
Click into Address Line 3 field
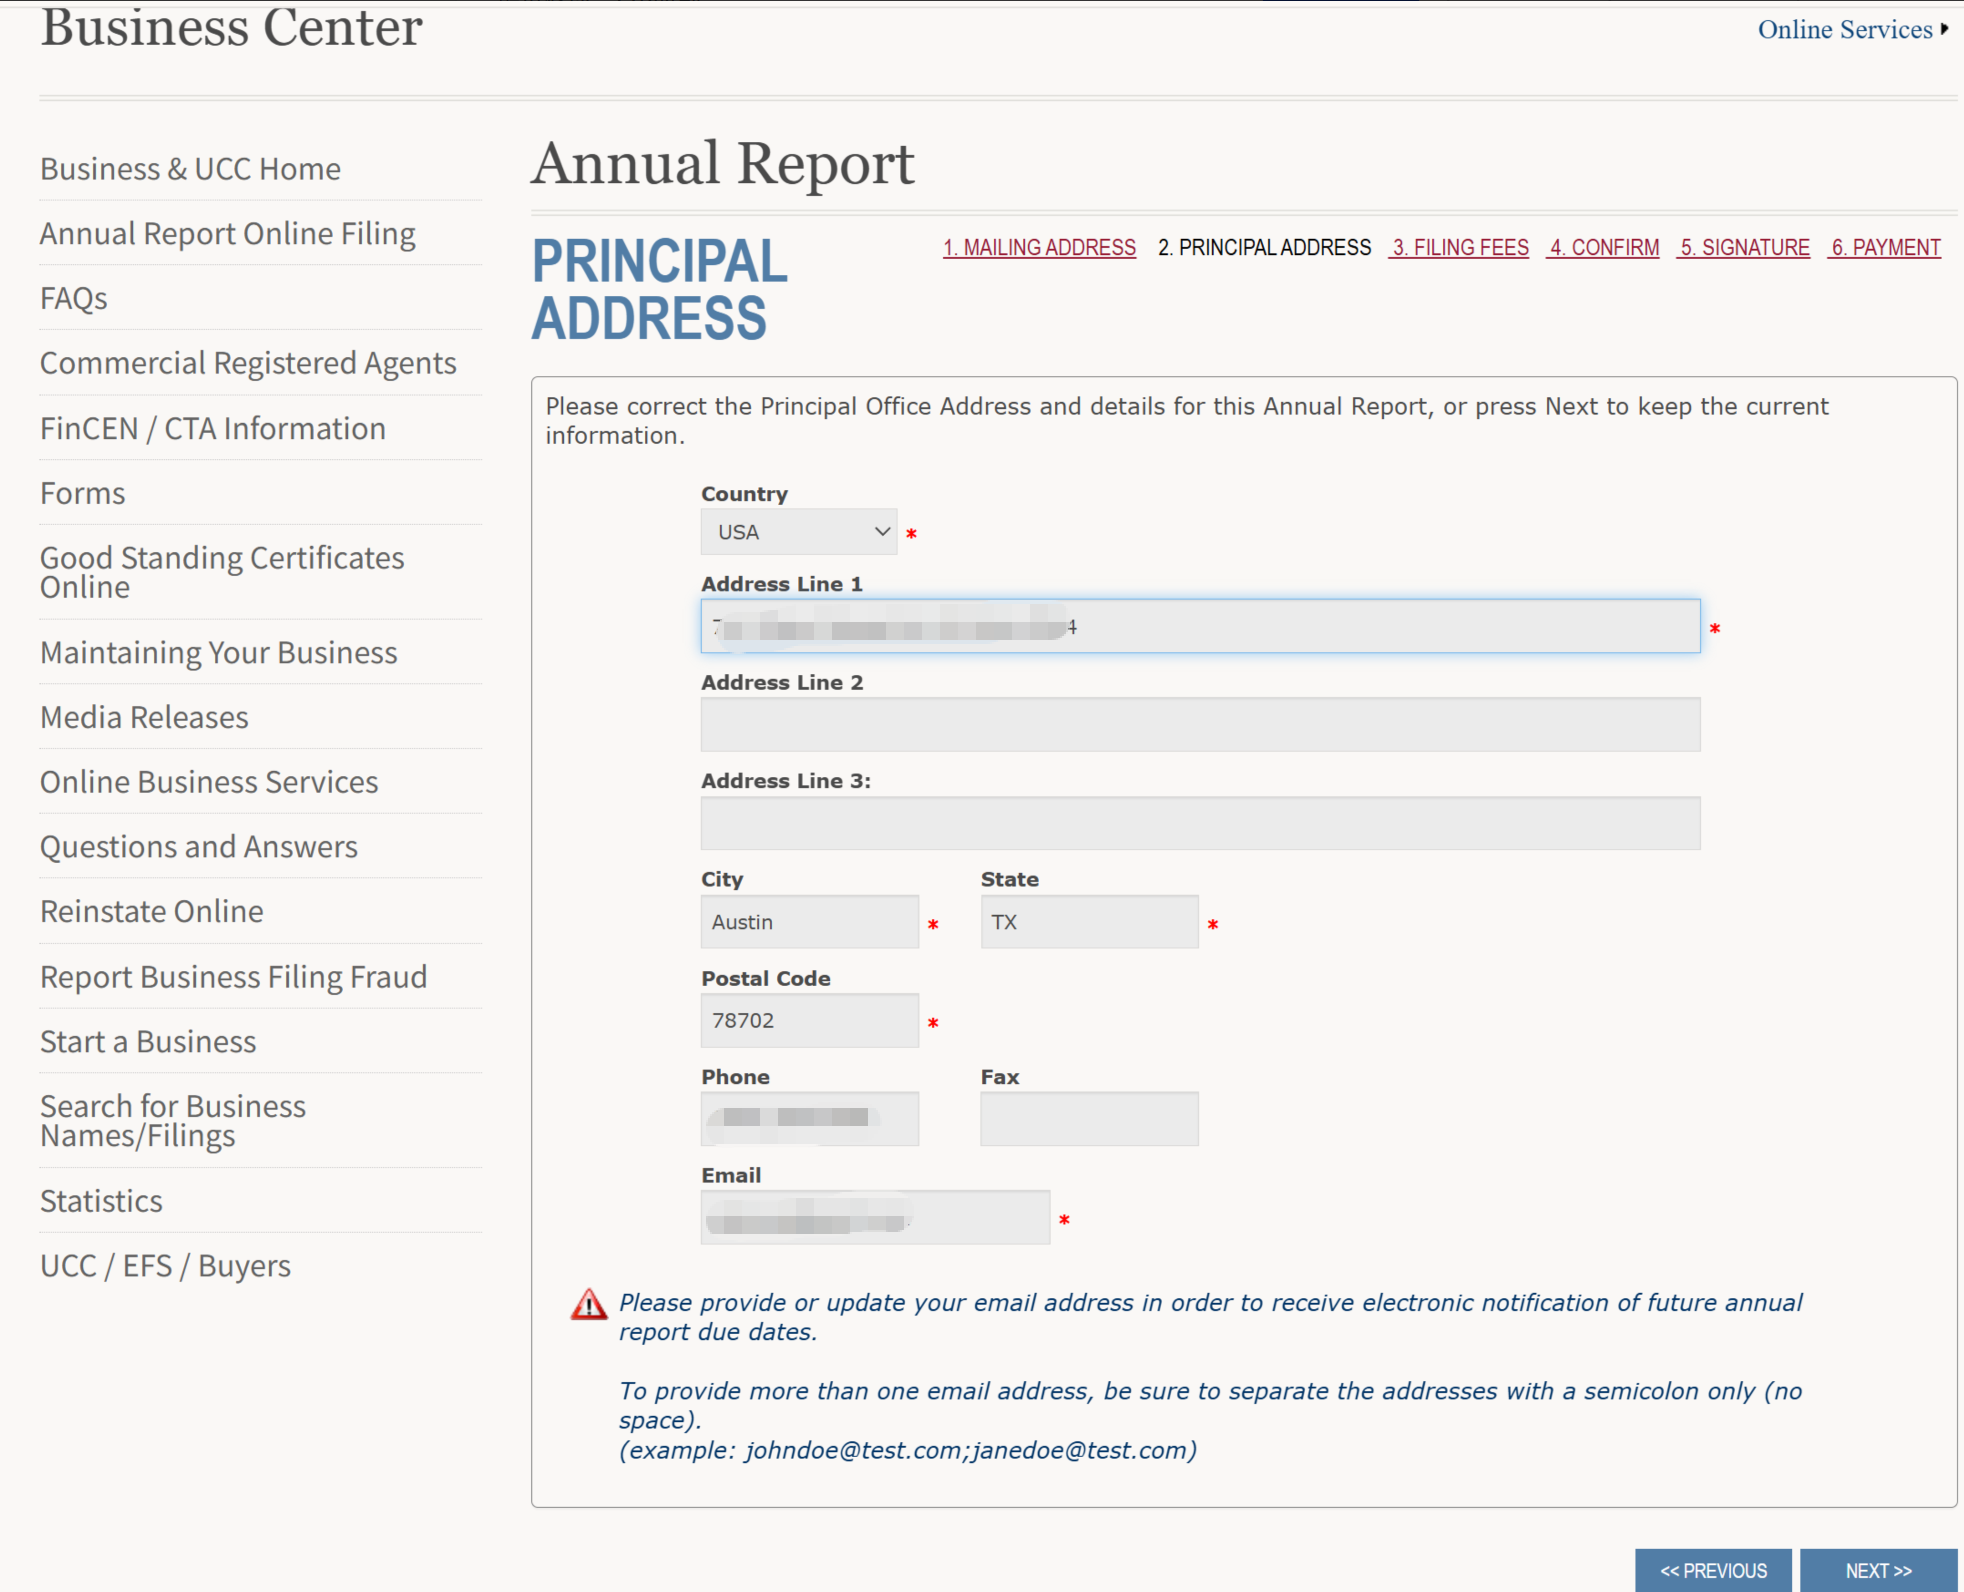pyautogui.click(x=1200, y=823)
